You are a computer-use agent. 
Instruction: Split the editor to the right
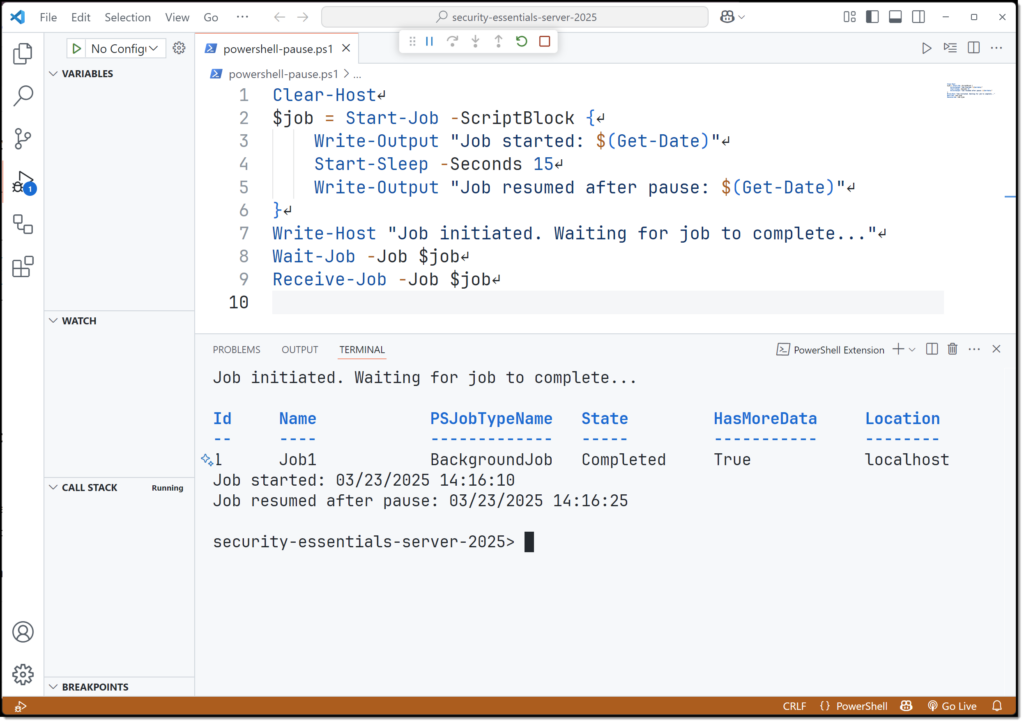[x=974, y=48]
